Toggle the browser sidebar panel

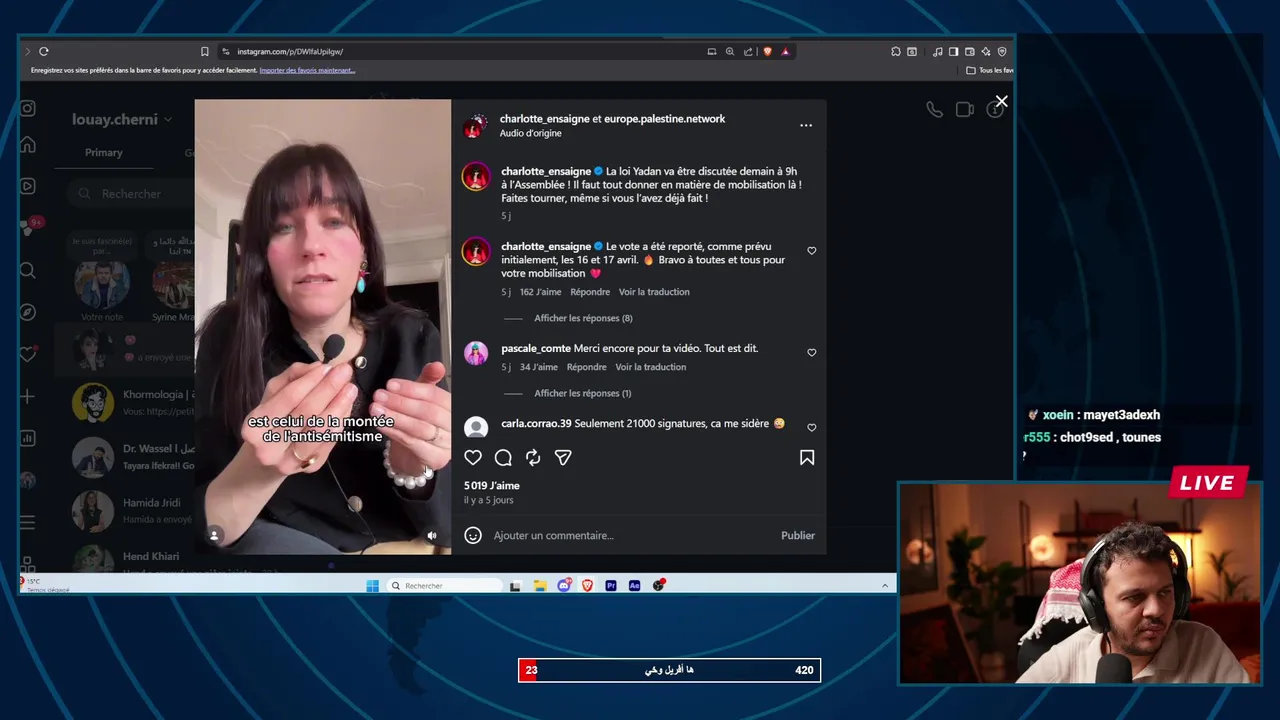[954, 51]
